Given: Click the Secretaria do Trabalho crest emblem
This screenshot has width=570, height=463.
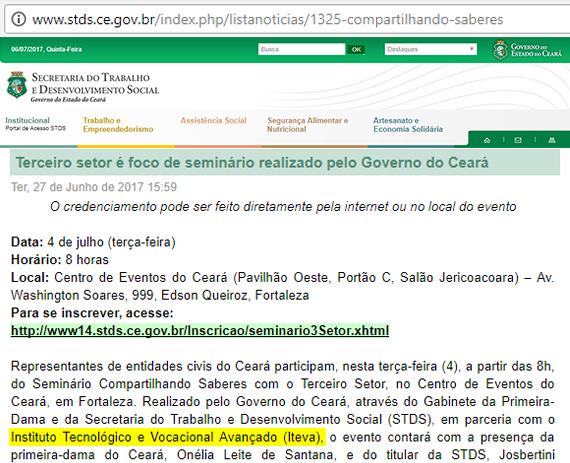Looking at the screenshot, I should 17,85.
